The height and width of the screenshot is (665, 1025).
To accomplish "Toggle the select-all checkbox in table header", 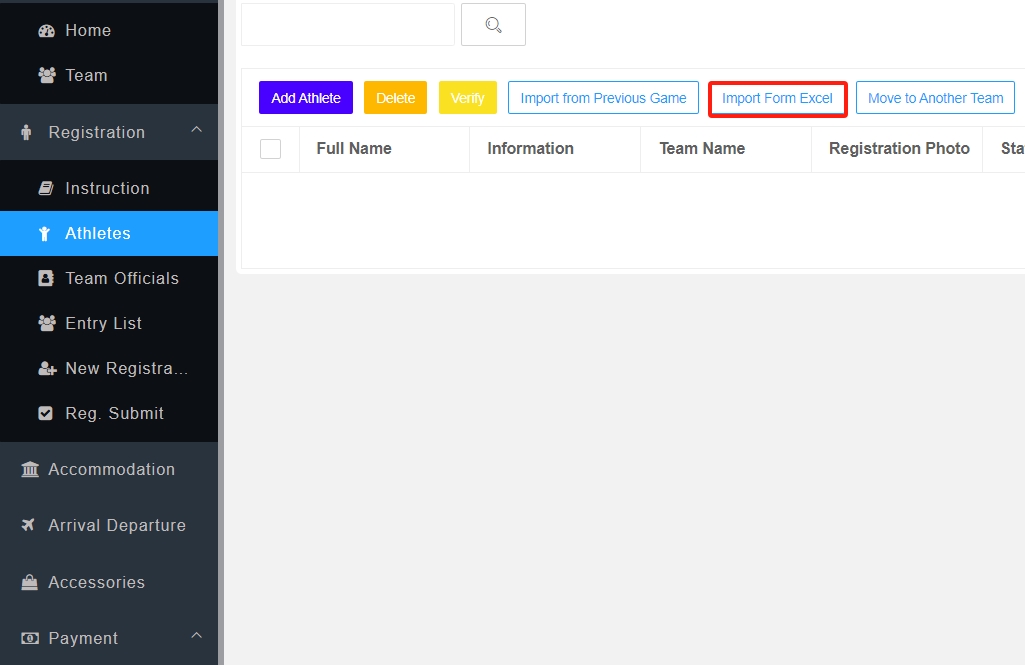I will 270,148.
